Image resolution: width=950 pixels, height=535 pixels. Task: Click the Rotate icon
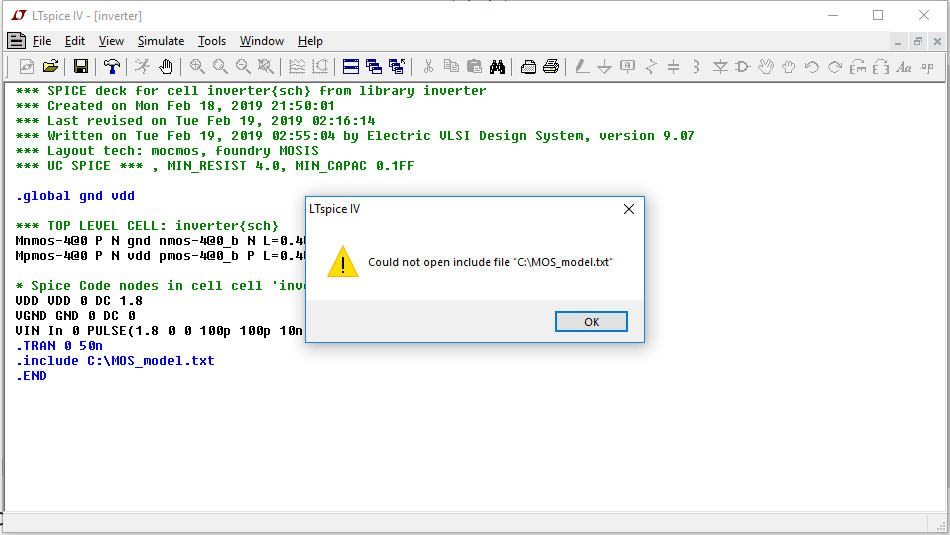858,67
